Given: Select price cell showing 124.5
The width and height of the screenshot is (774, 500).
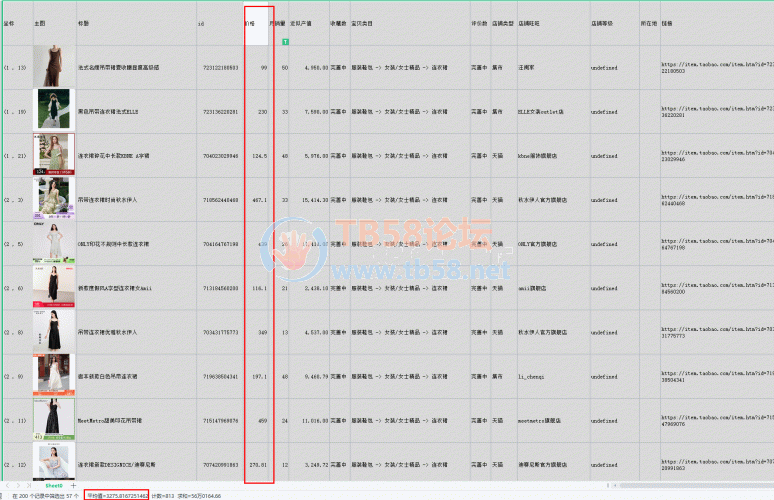Looking at the screenshot, I should pos(258,155).
